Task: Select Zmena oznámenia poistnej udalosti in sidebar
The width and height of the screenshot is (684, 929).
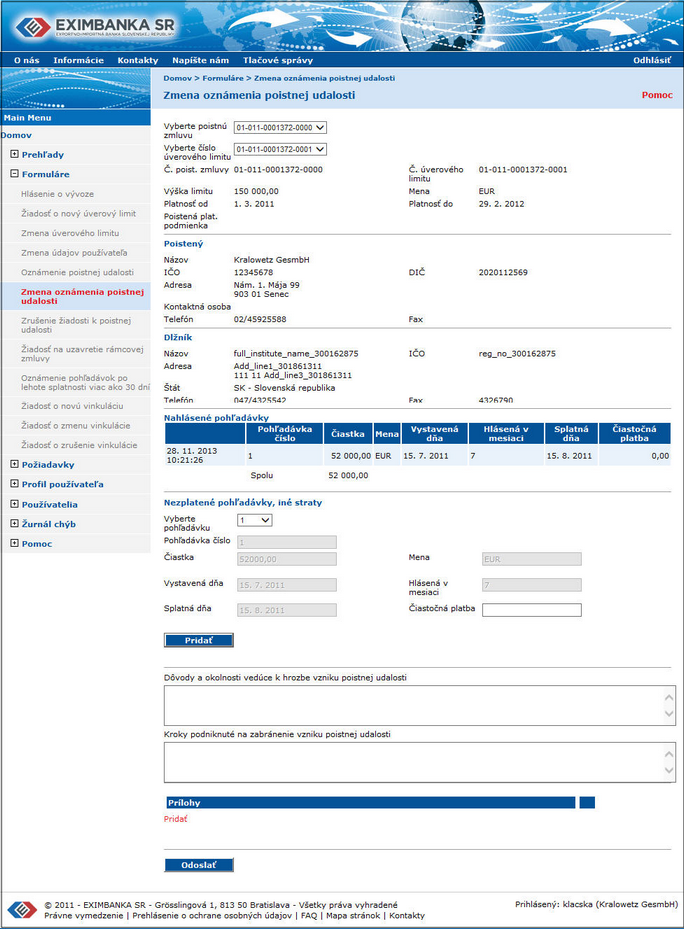Action: [82, 296]
